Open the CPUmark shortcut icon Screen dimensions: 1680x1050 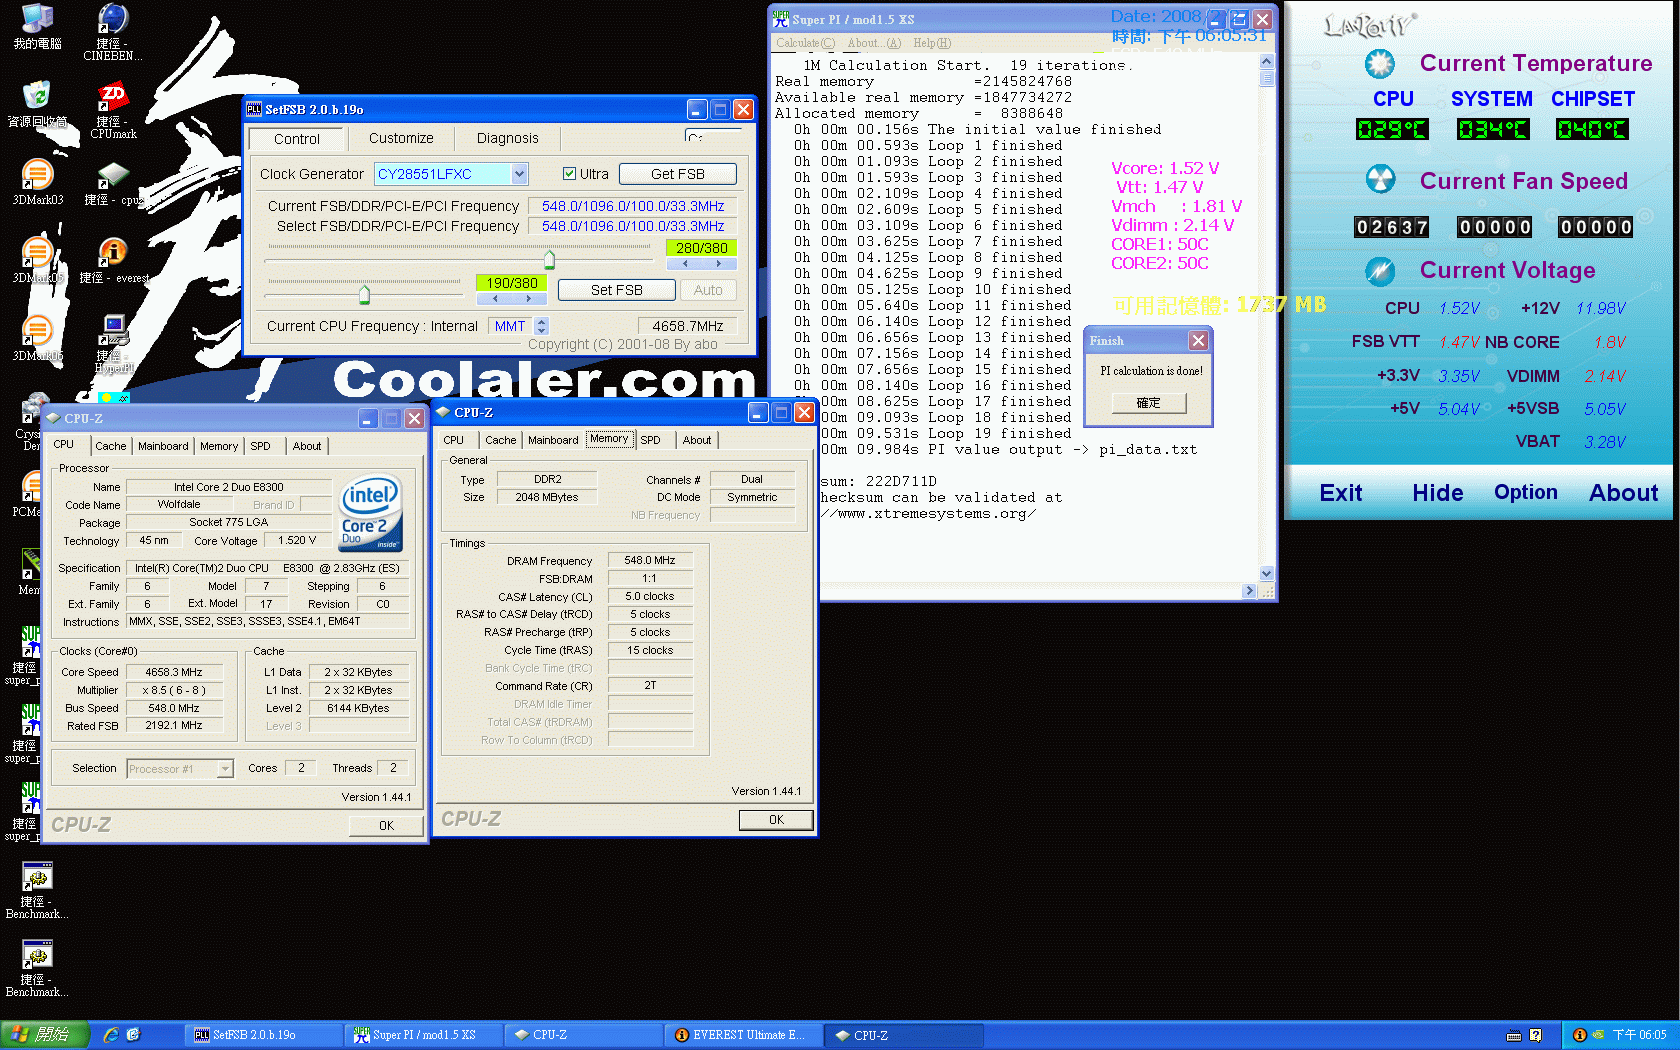(113, 110)
